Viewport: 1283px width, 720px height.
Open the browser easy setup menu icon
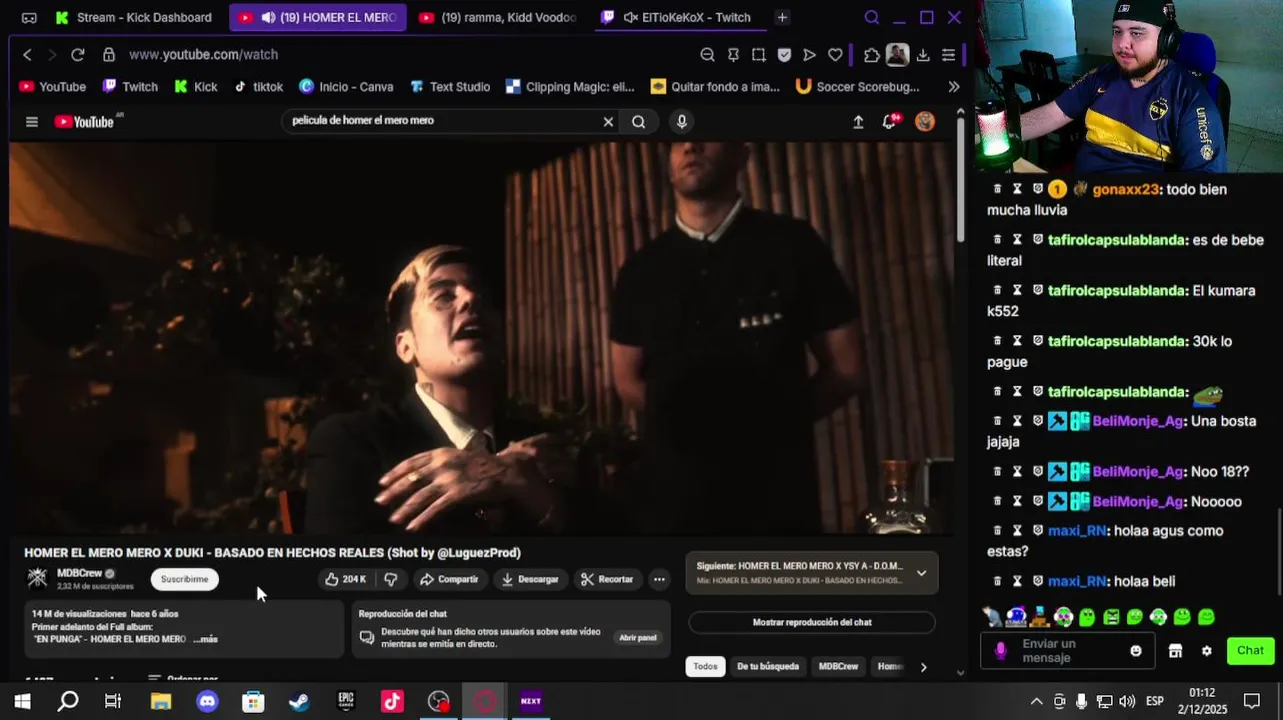coord(948,55)
